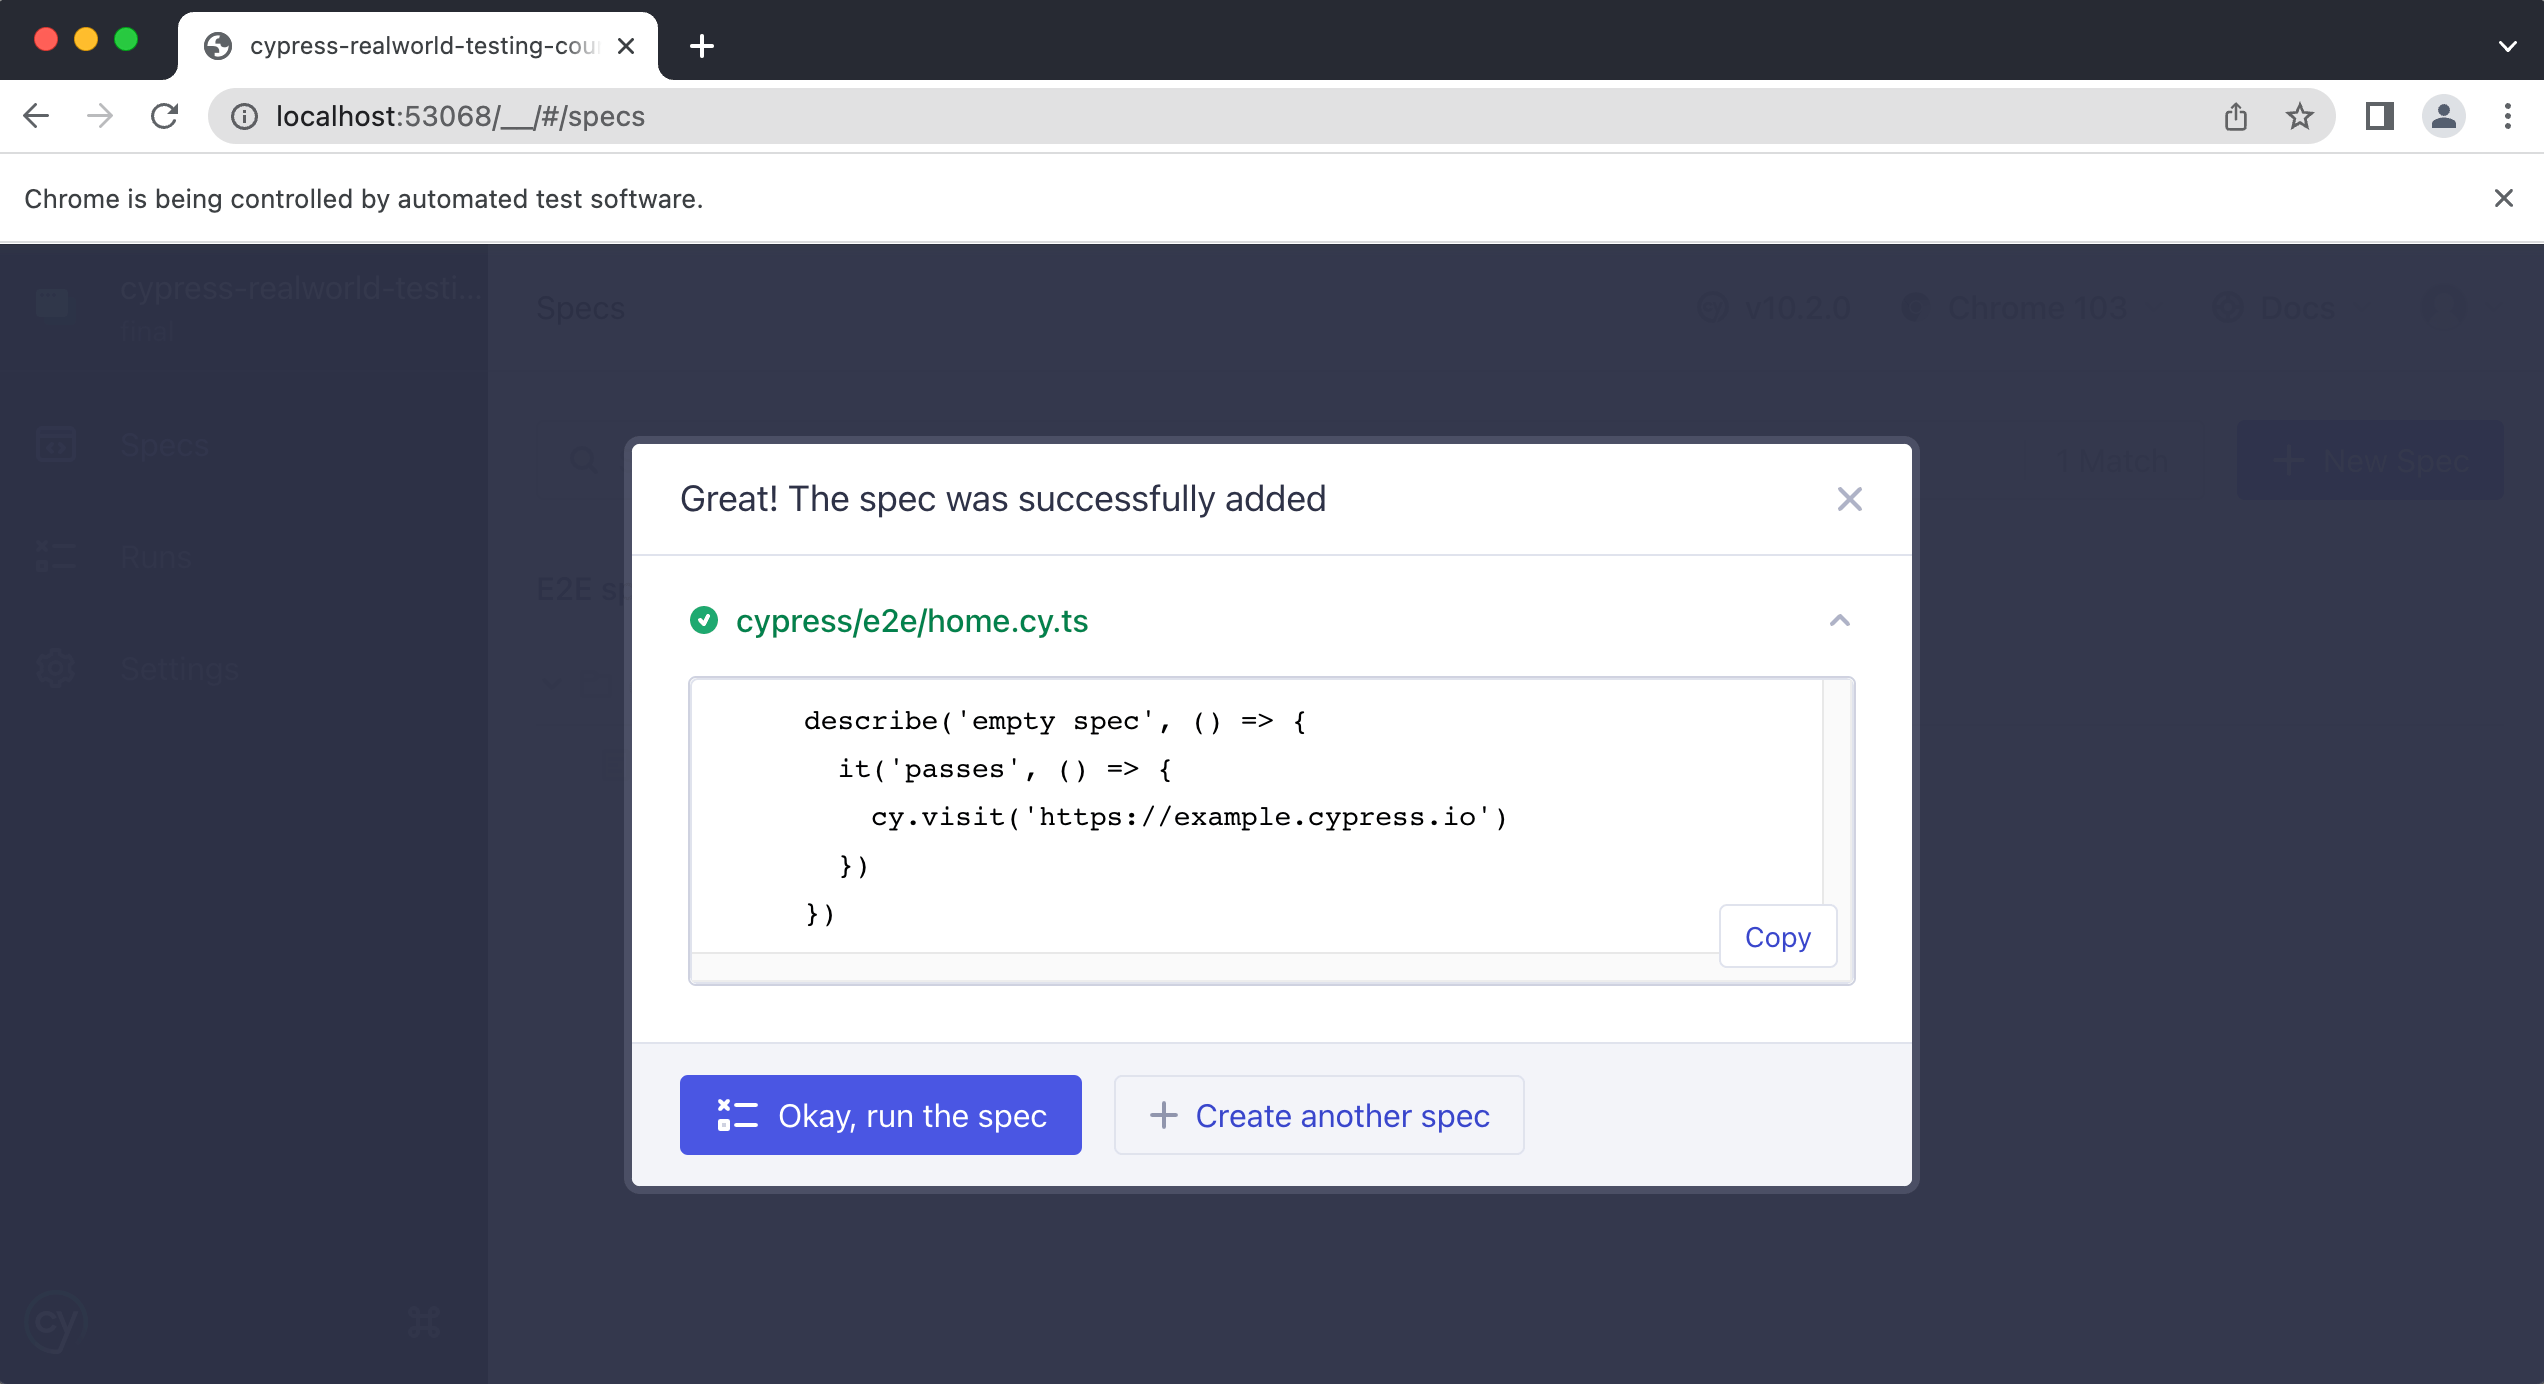The width and height of the screenshot is (2544, 1384).
Task: Click the browser back arrow
Action: (36, 116)
